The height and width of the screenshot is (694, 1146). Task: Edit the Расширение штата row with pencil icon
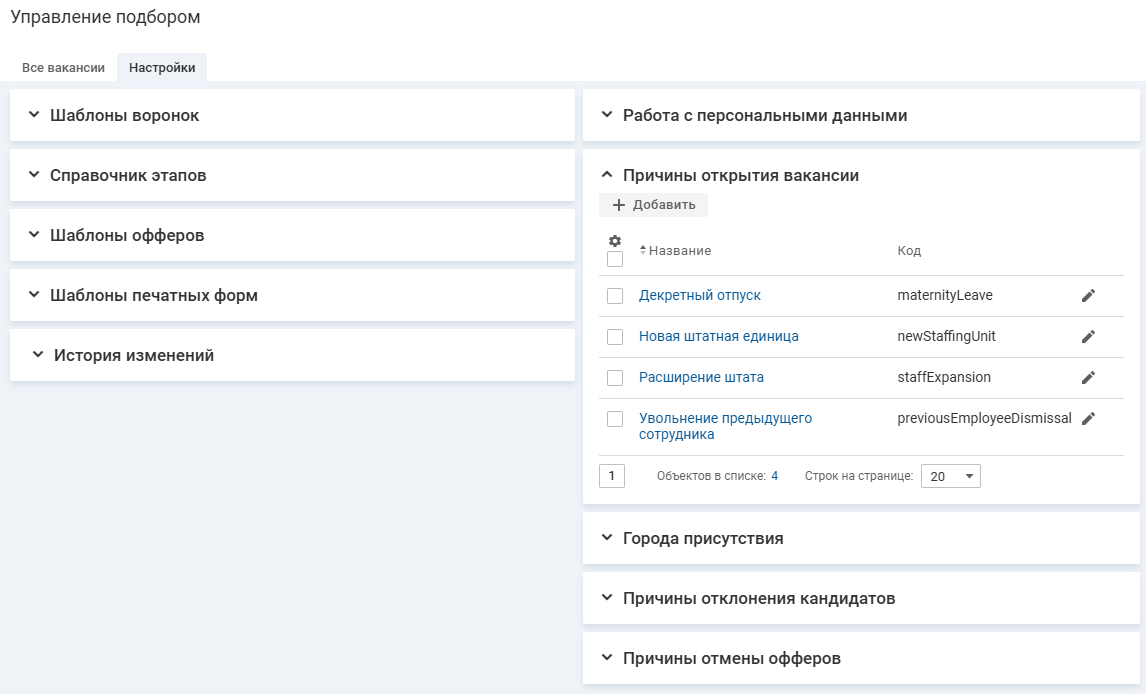[x=1088, y=378]
